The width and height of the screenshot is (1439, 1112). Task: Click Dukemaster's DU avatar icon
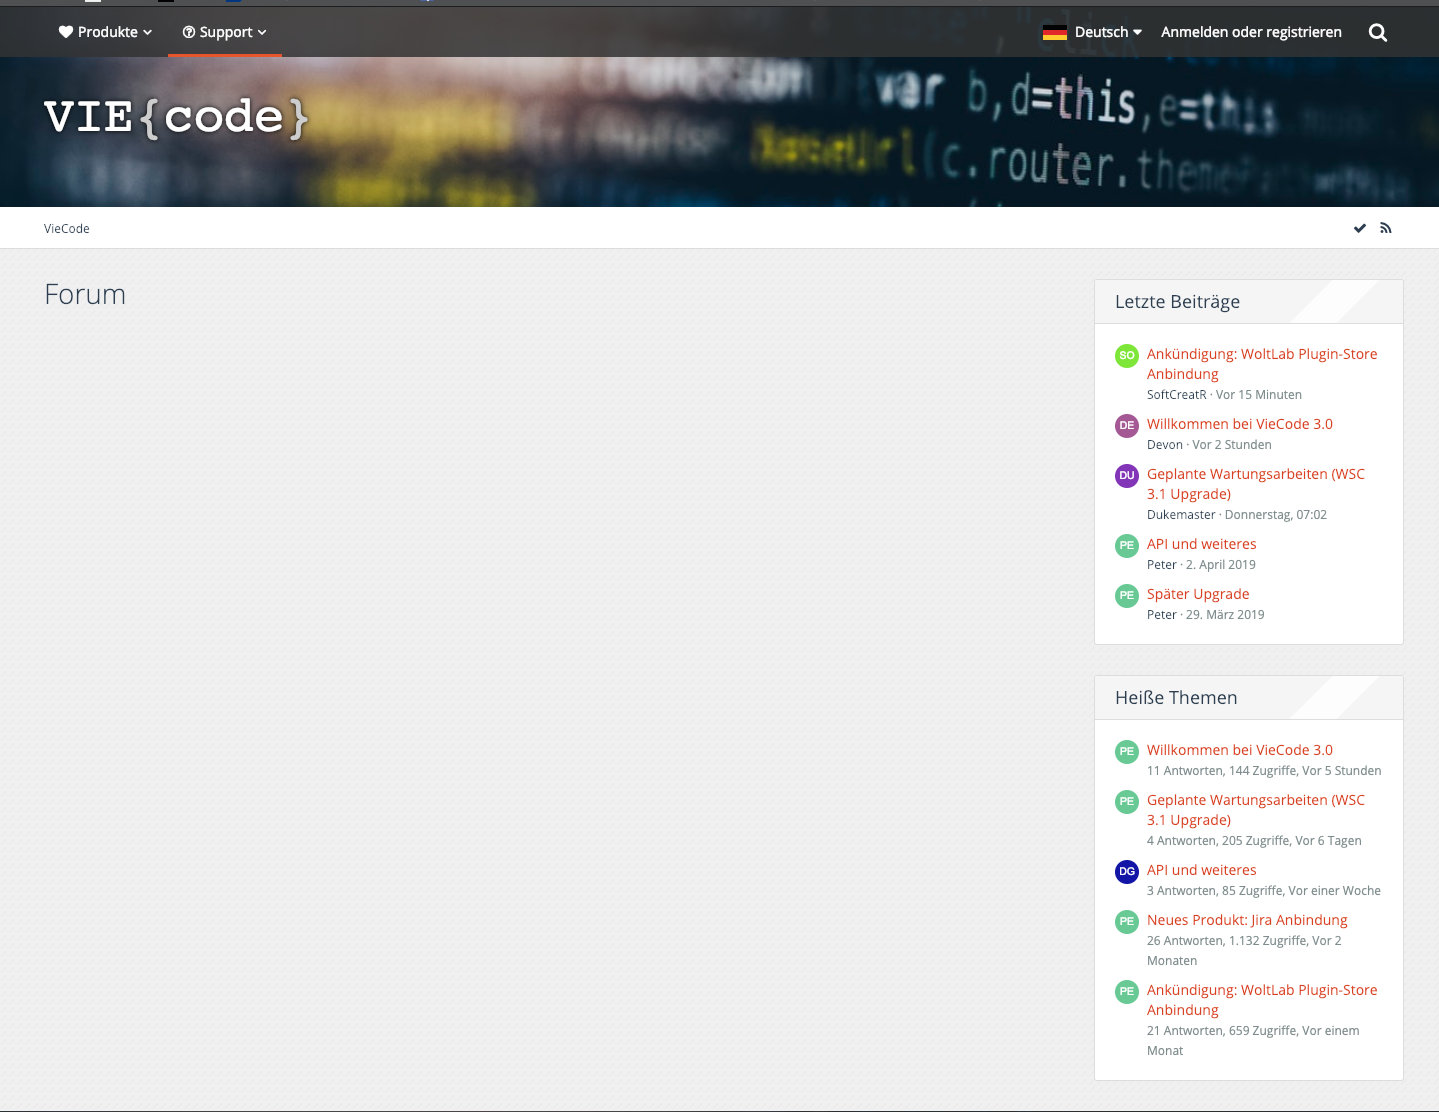(x=1126, y=475)
